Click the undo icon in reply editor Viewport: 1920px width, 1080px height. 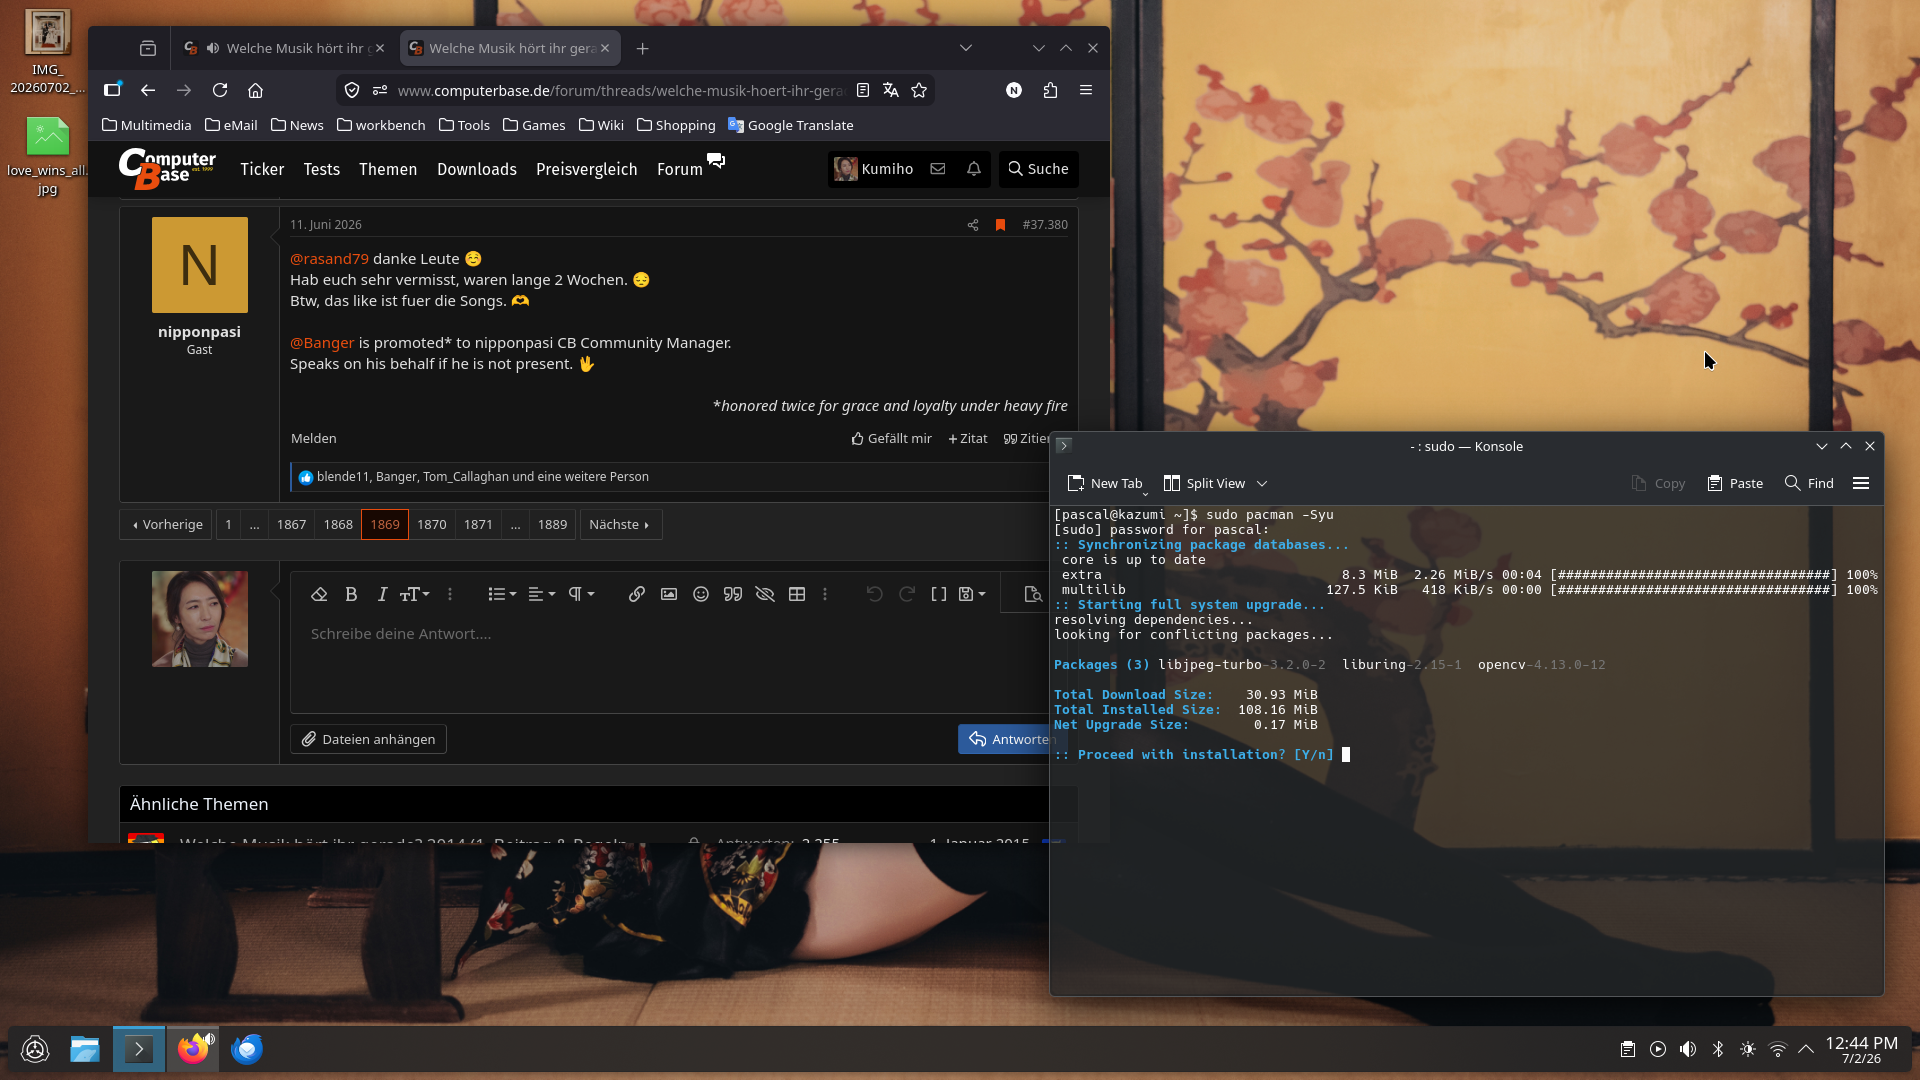(x=875, y=594)
